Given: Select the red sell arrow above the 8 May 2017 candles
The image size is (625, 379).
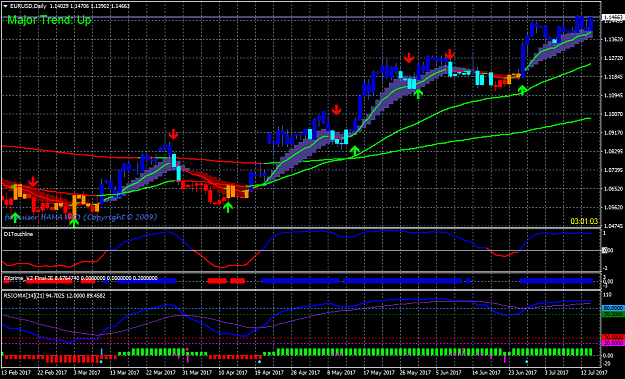Looking at the screenshot, I should tap(336, 110).
